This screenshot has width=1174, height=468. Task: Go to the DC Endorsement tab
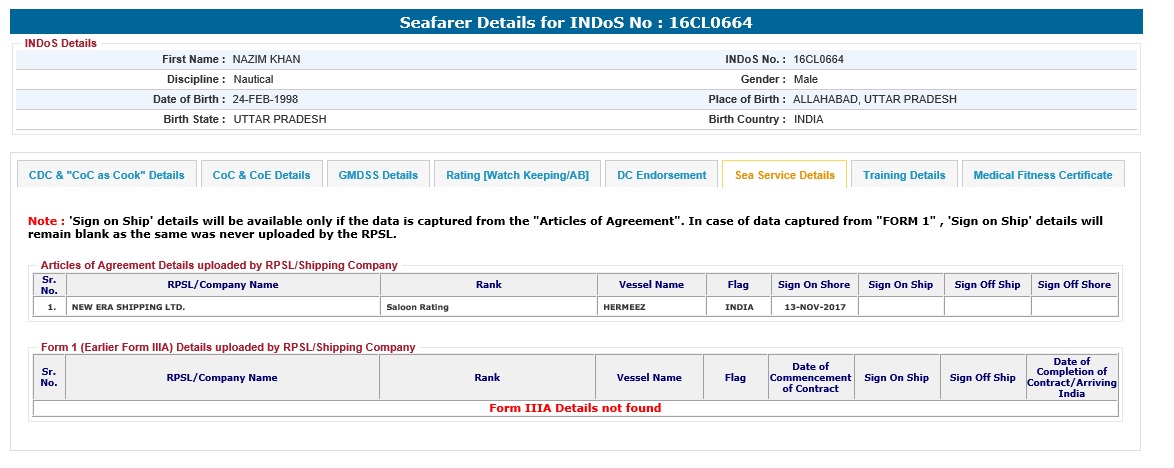(x=661, y=175)
